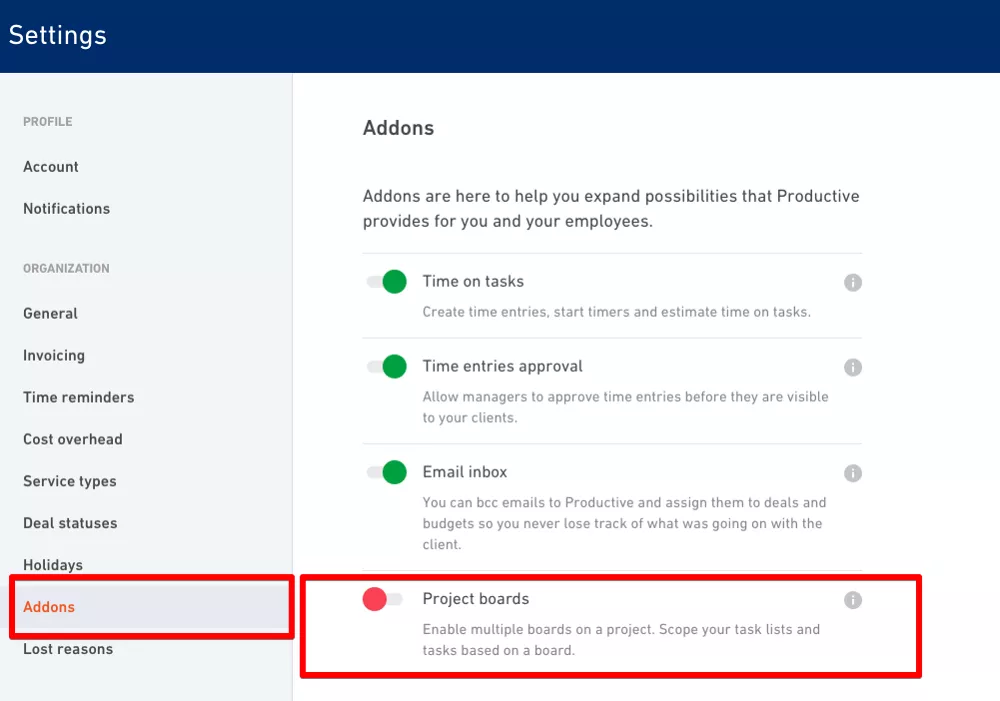Click the info icon for Time on tasks
The width and height of the screenshot is (1000, 701).
[x=853, y=282]
